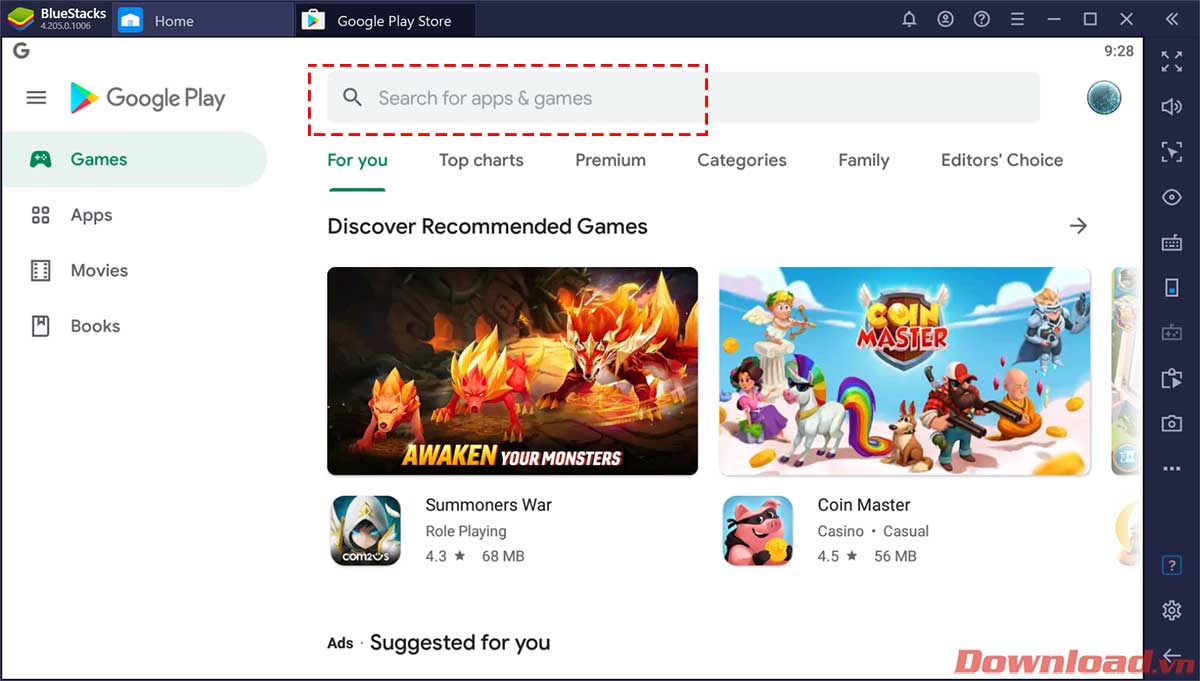Click the BlueStacks logo
This screenshot has height=681, width=1200.
pos(21,20)
